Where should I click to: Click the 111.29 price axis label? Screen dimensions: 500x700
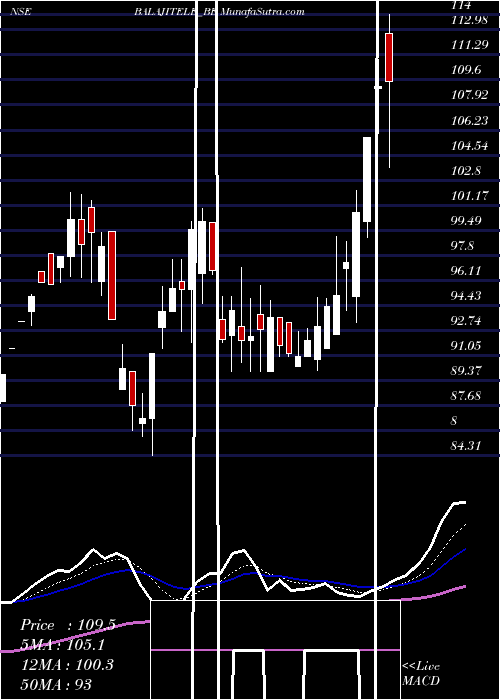[x=469, y=45]
